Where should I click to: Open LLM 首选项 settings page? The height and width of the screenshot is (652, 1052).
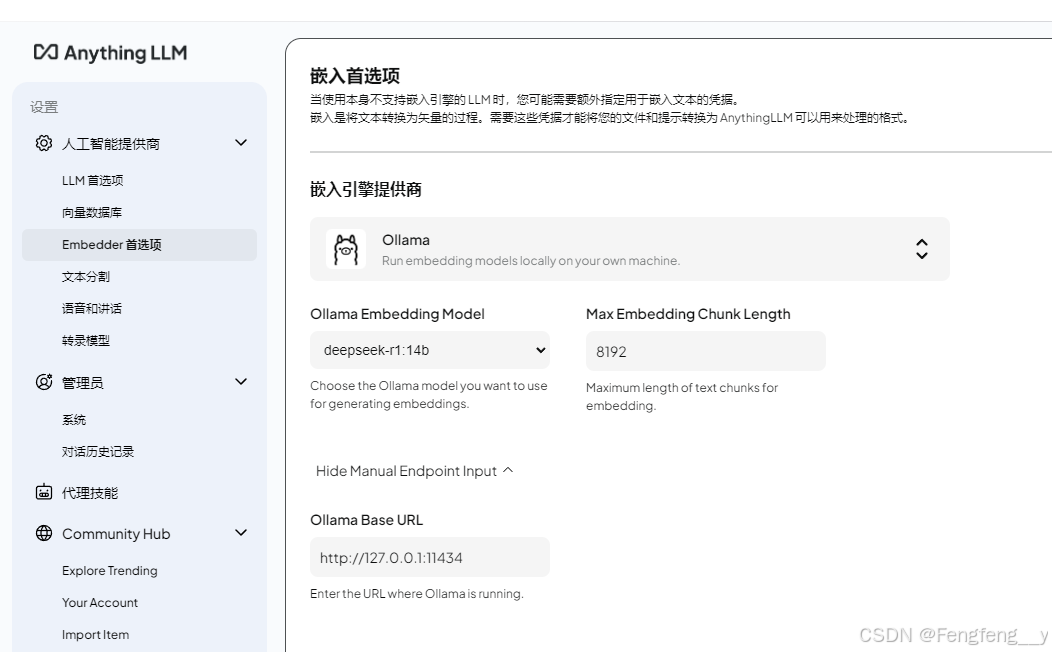click(93, 180)
